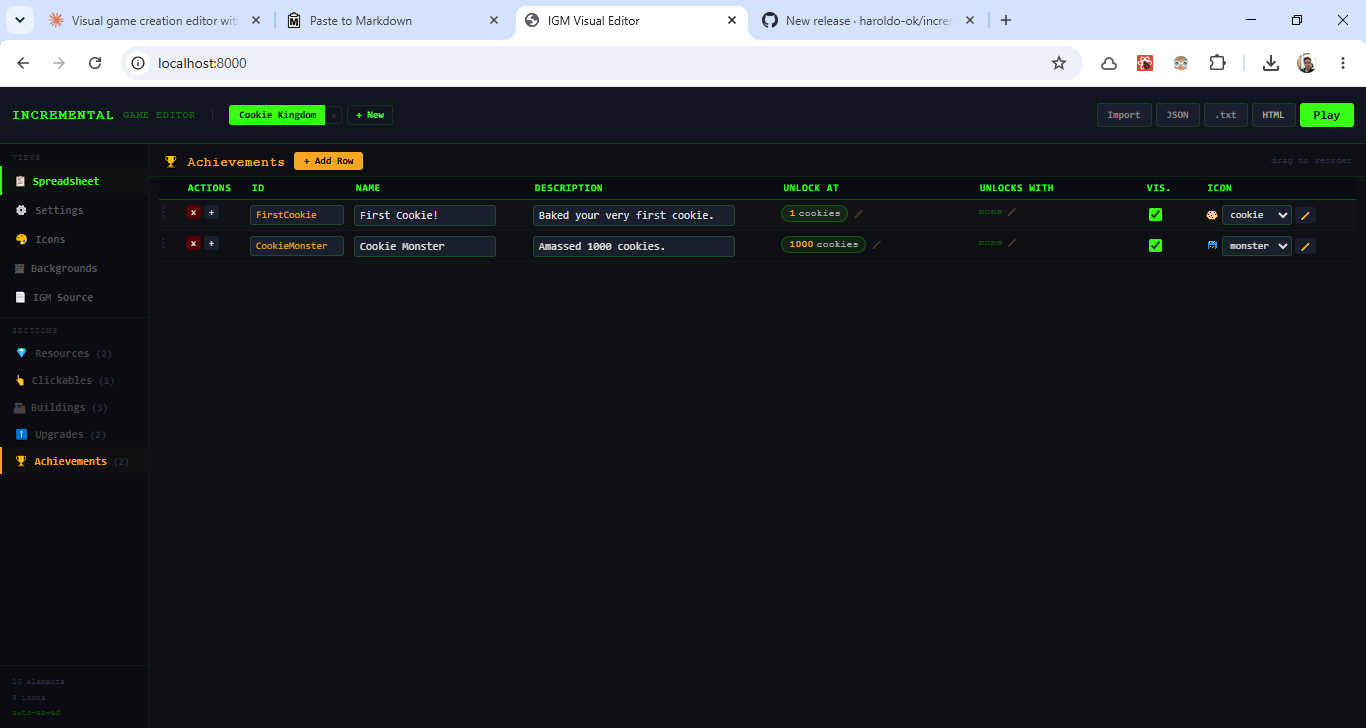The width and height of the screenshot is (1366, 728).
Task: Click the address bar showing localhost:8000
Action: point(602,63)
